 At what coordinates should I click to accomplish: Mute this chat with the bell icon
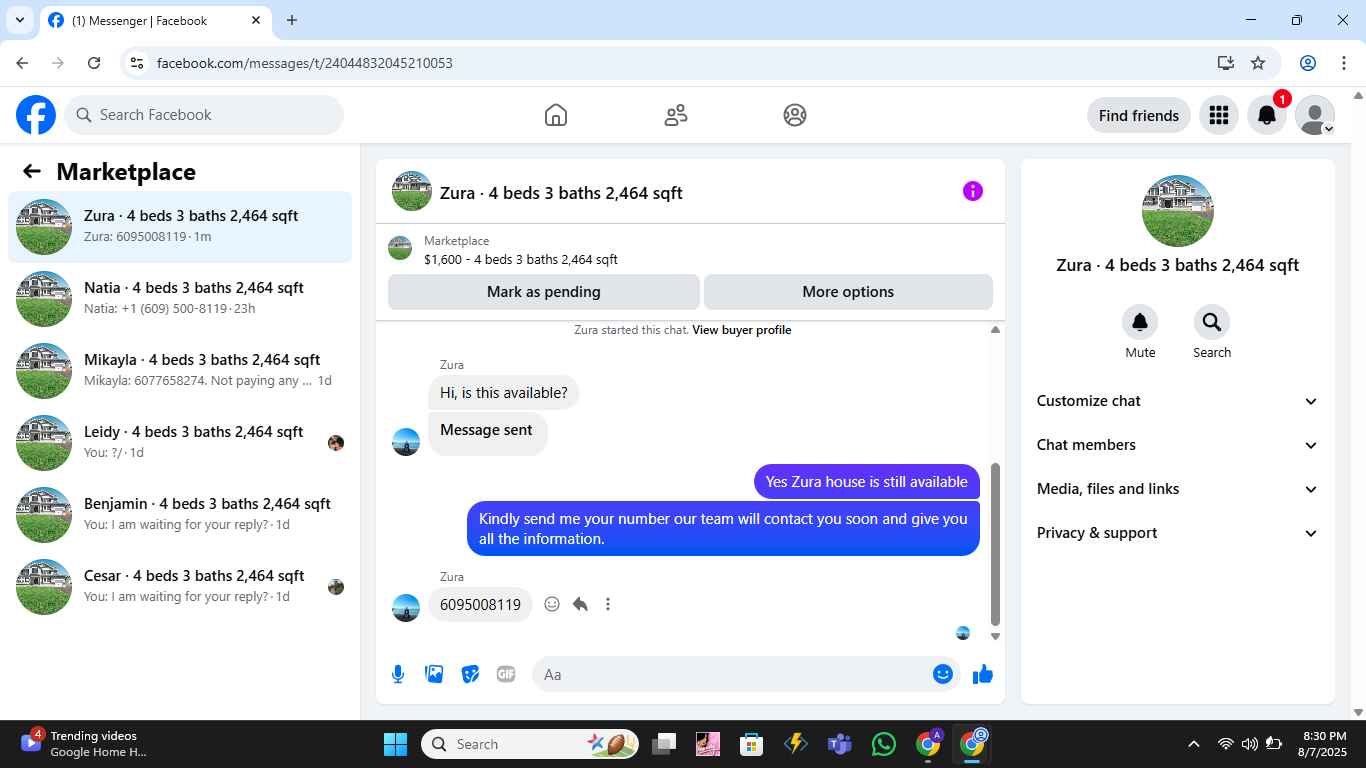(1140, 322)
